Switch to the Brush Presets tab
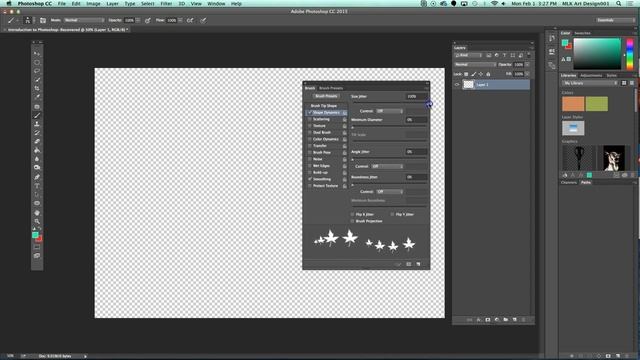 click(331, 88)
